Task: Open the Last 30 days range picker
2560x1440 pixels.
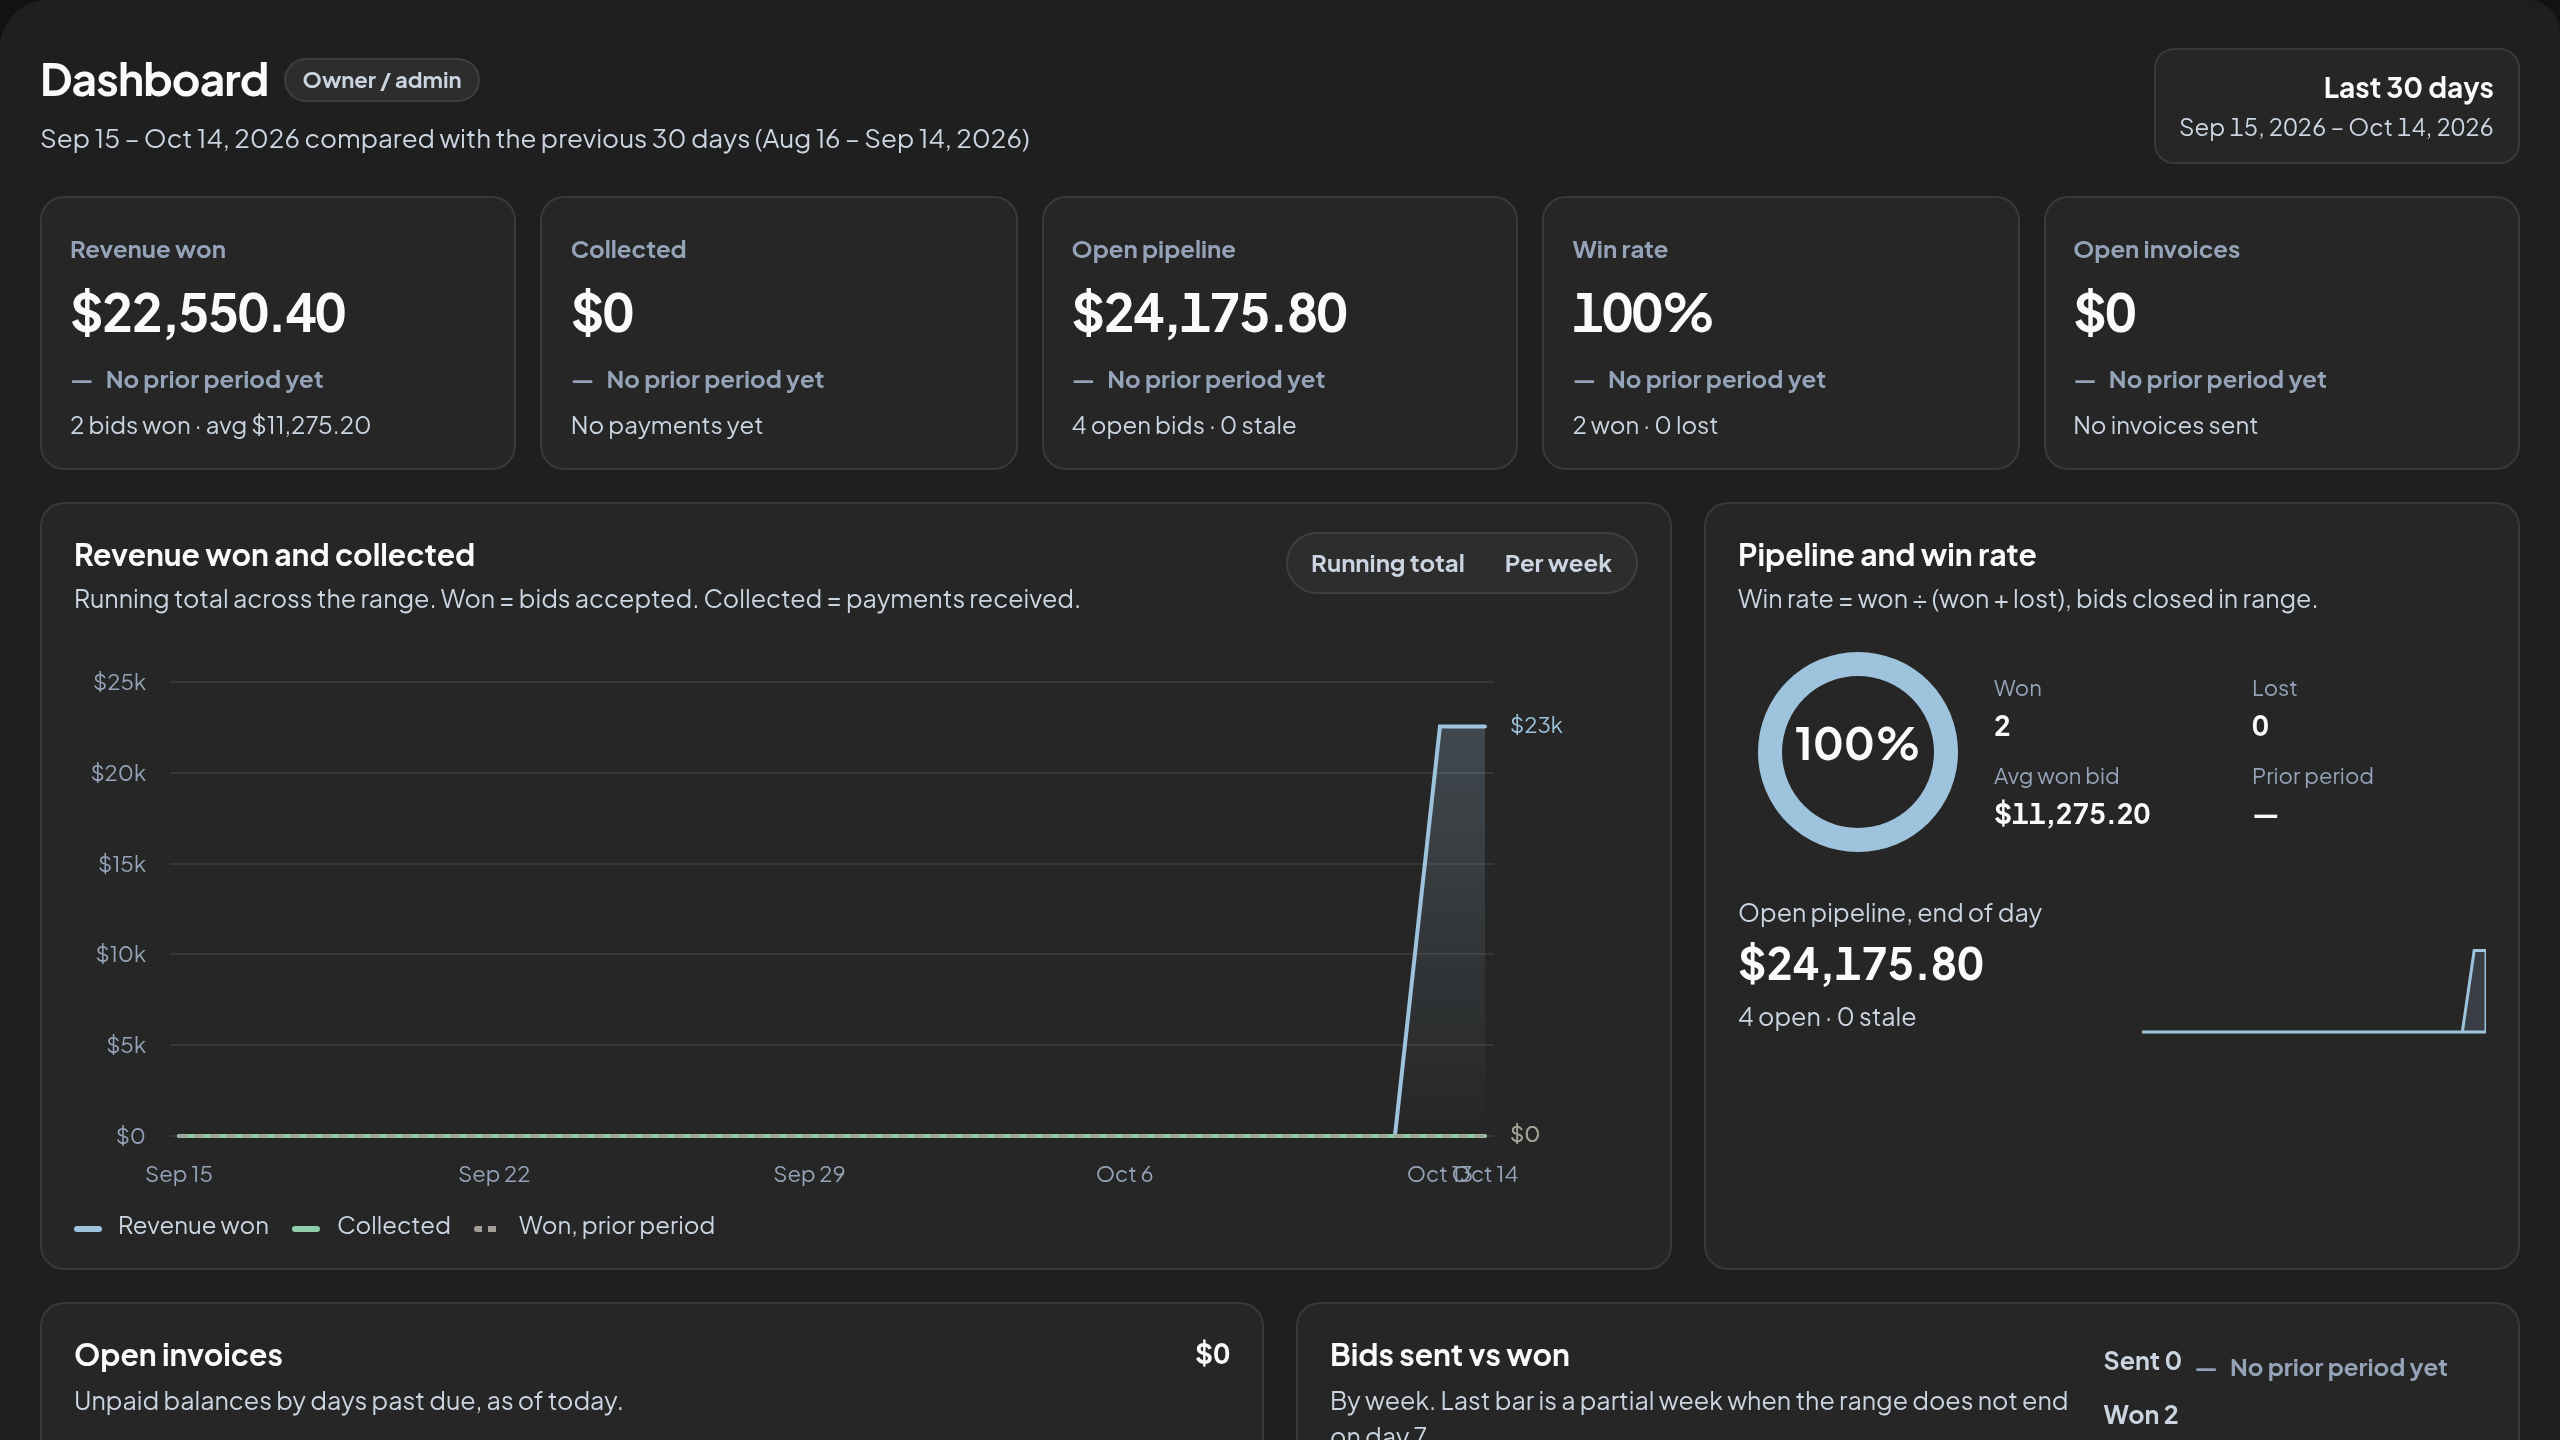Action: click(2336, 106)
